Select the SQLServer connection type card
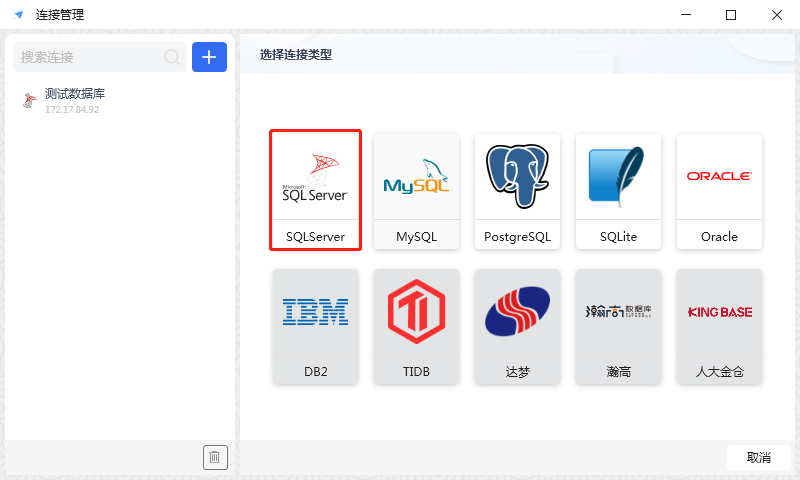This screenshot has width=800, height=480. [x=315, y=190]
